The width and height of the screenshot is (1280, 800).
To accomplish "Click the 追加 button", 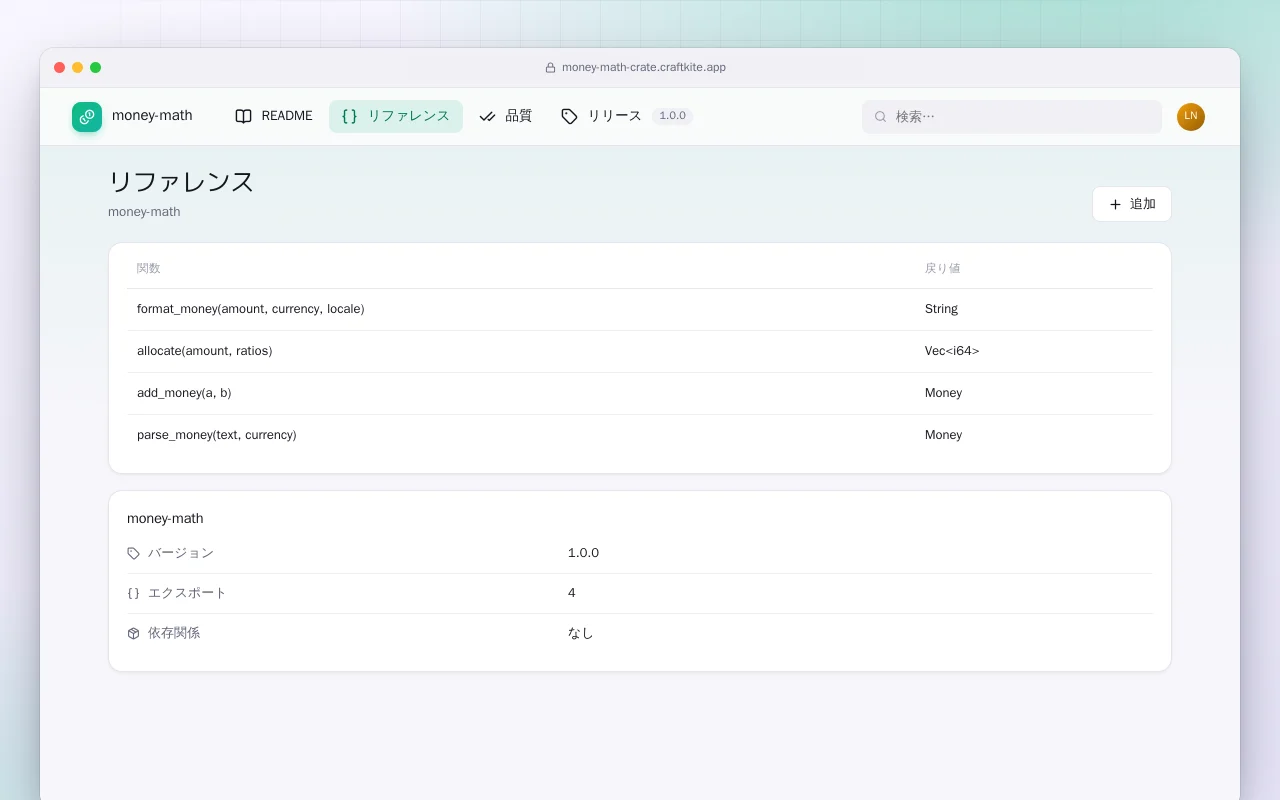I will click(x=1132, y=204).
